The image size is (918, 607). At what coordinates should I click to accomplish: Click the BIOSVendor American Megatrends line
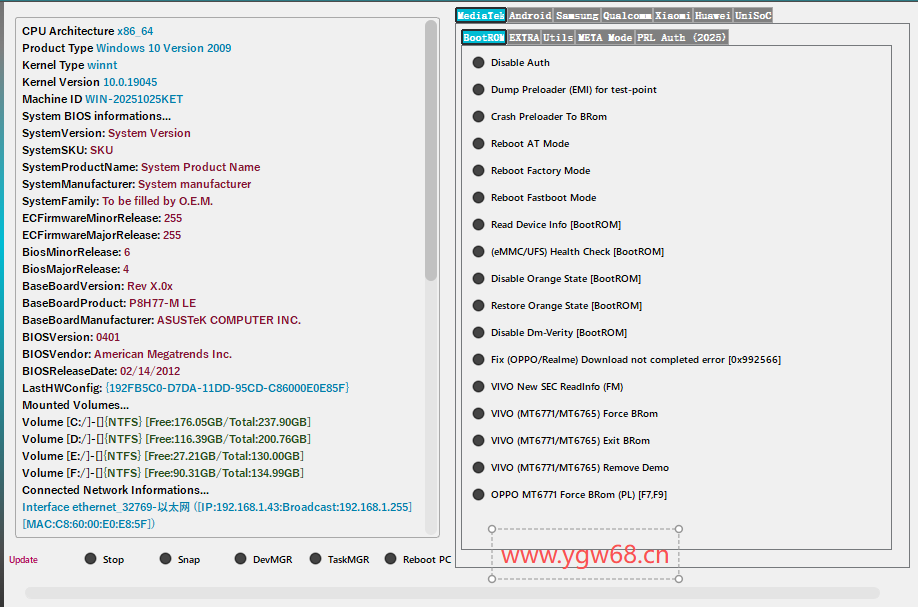[127, 354]
